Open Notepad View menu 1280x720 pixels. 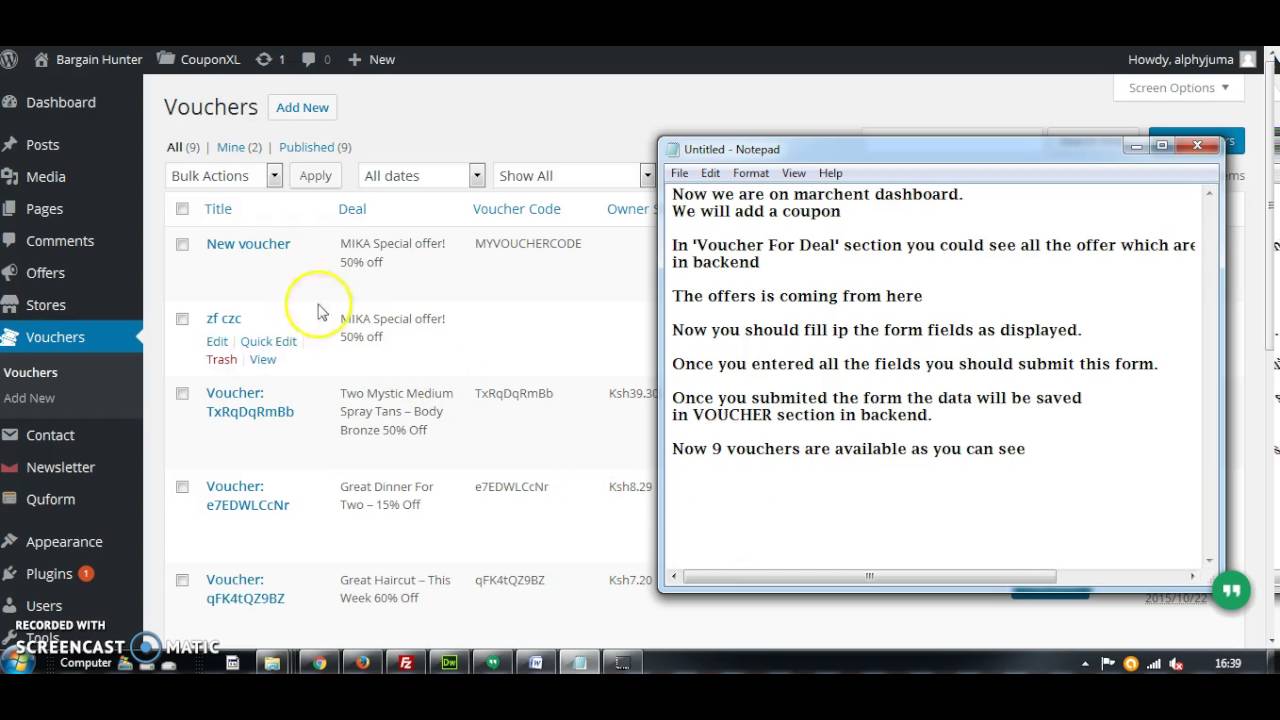(794, 173)
